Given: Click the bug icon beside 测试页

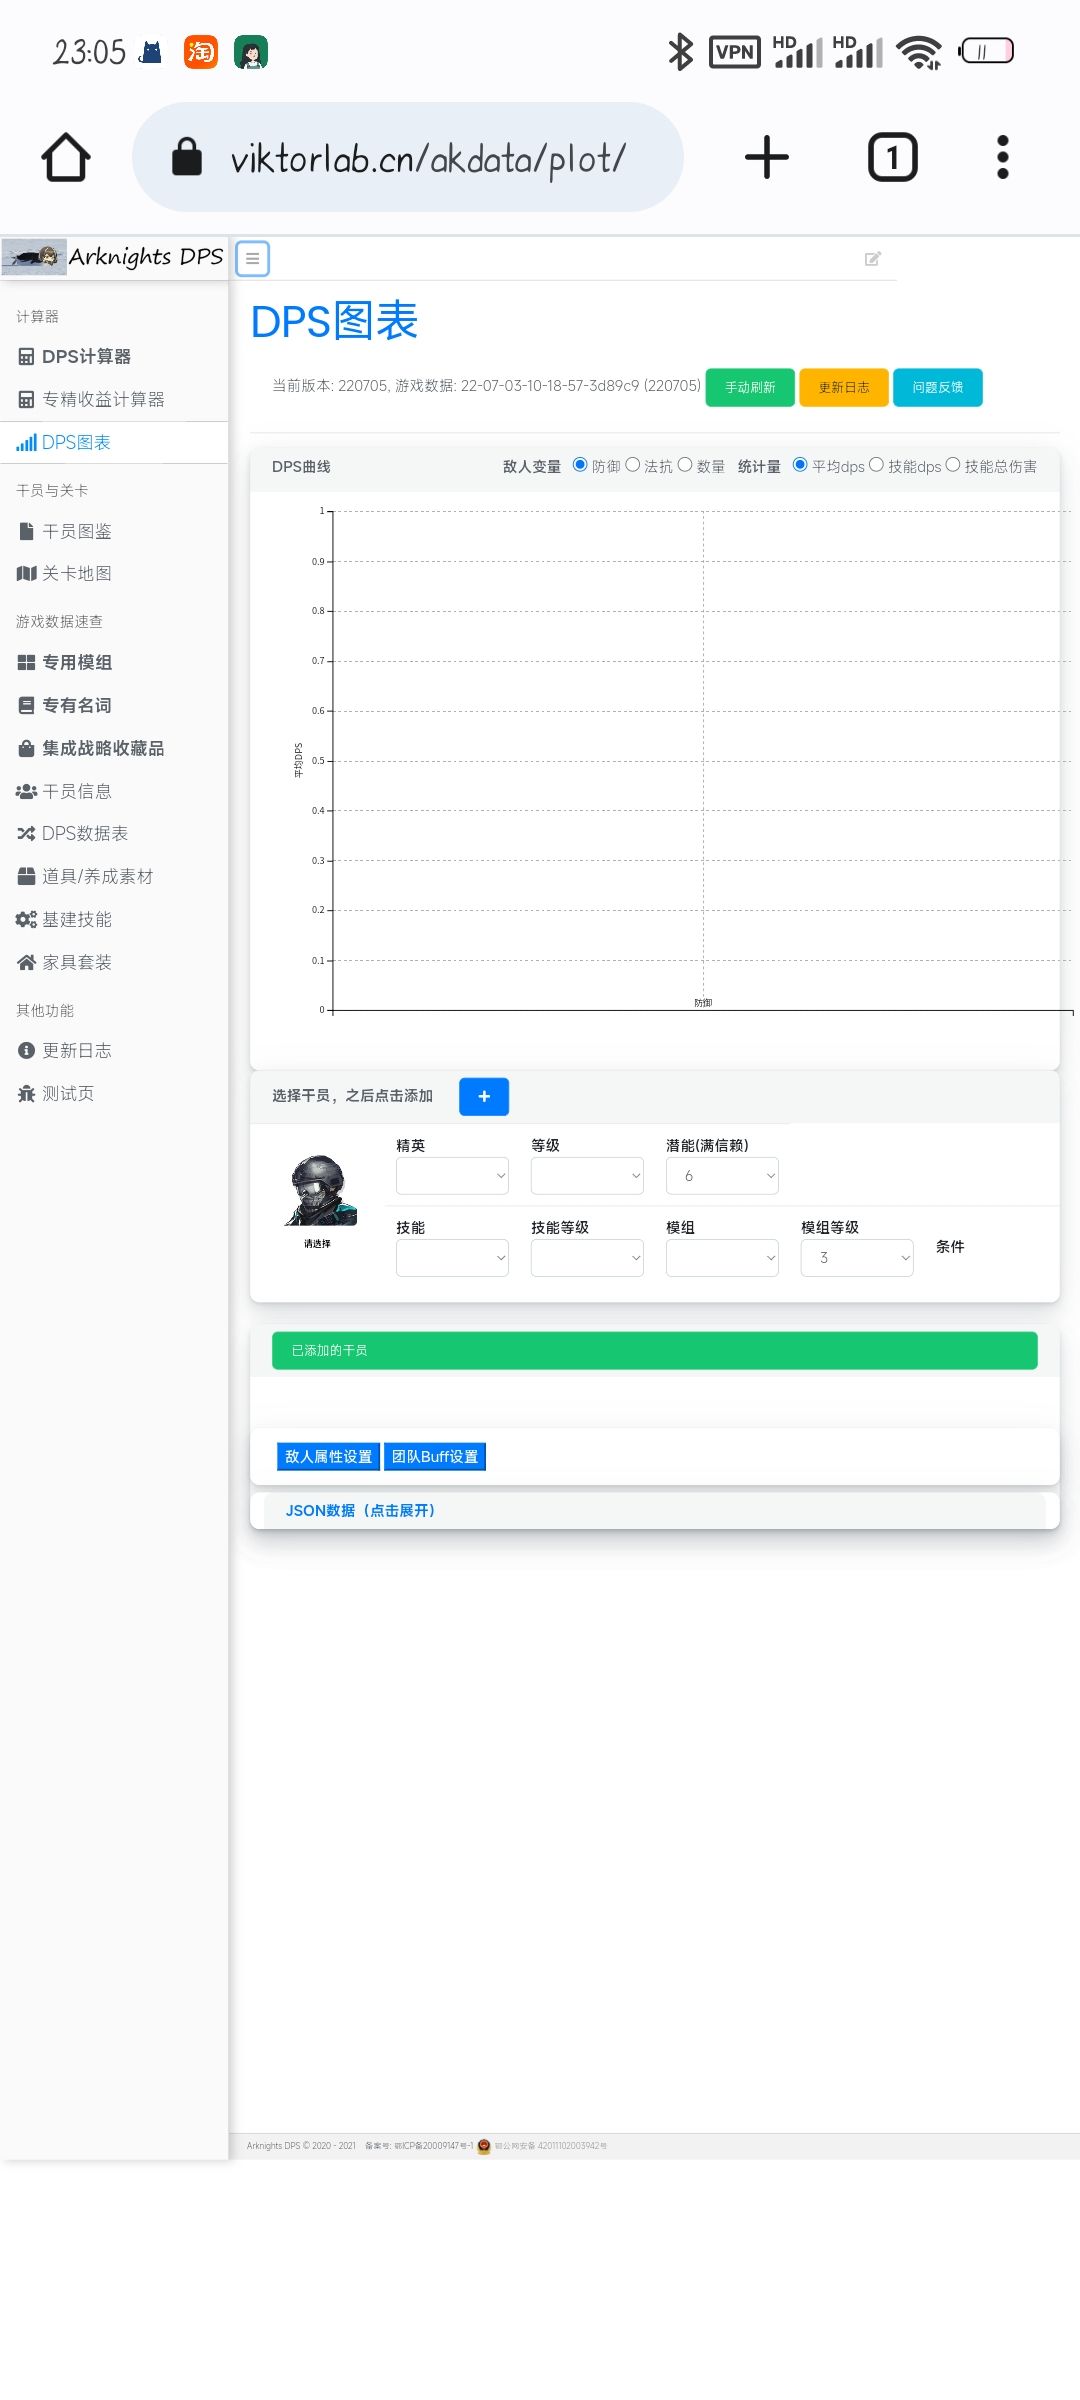Looking at the screenshot, I should tap(26, 1094).
